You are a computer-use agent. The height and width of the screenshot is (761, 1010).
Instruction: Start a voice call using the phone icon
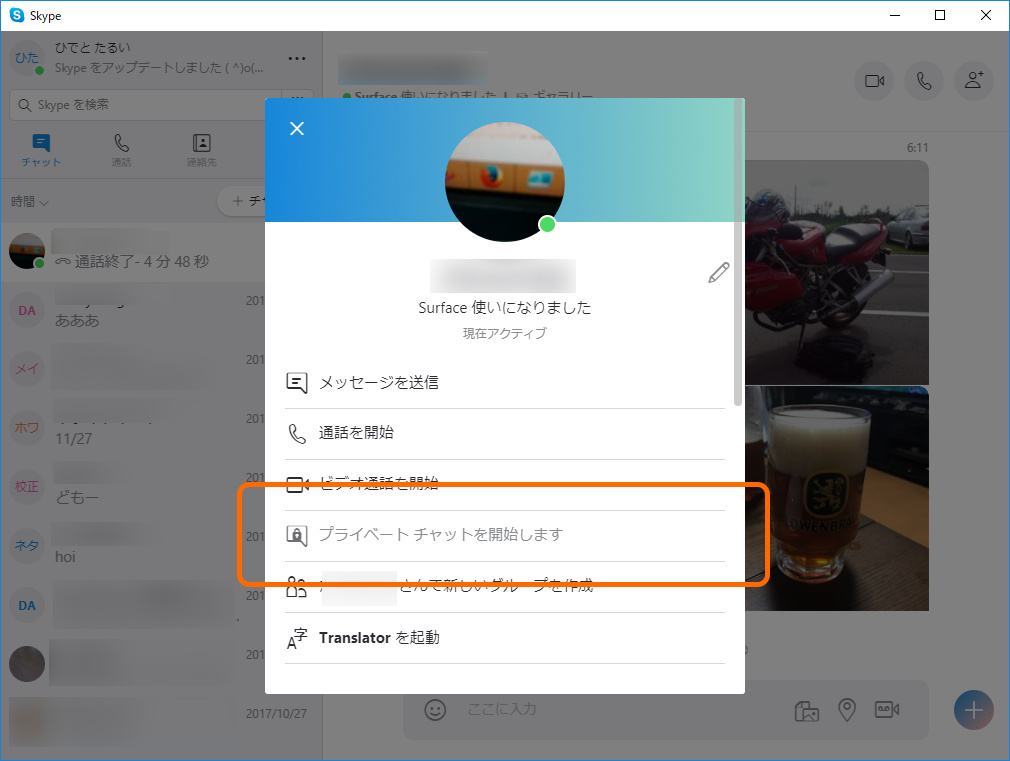tap(923, 81)
